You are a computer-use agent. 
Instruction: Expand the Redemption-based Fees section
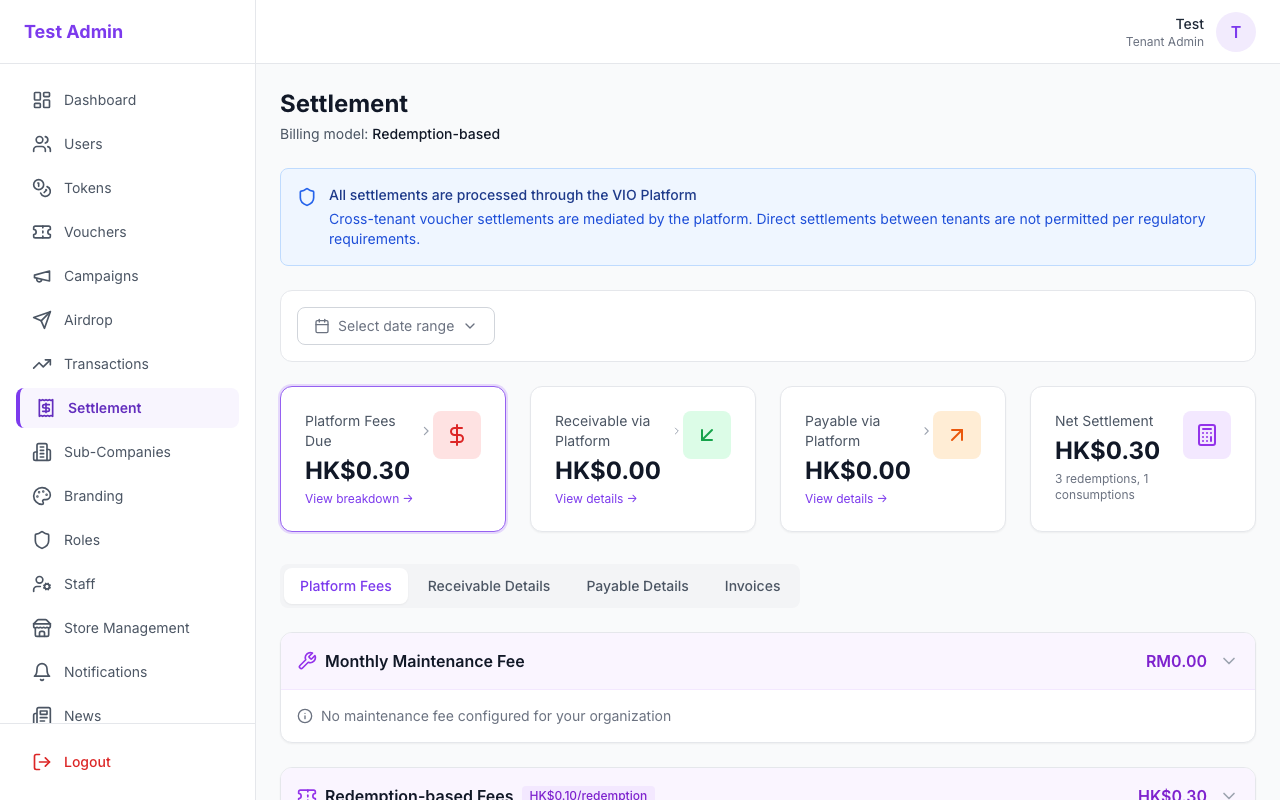click(x=1228, y=793)
